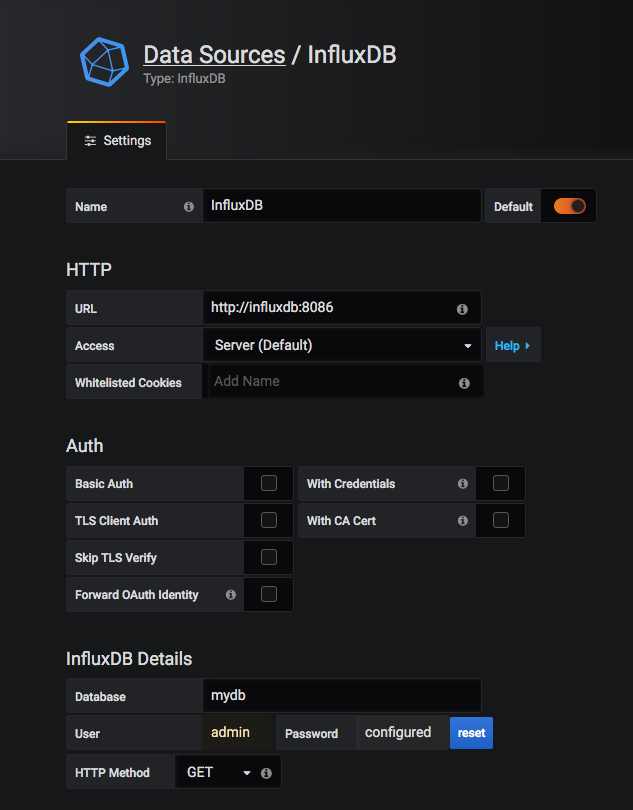Click the URL input field
Image resolution: width=633 pixels, height=810 pixels.
tap(342, 308)
